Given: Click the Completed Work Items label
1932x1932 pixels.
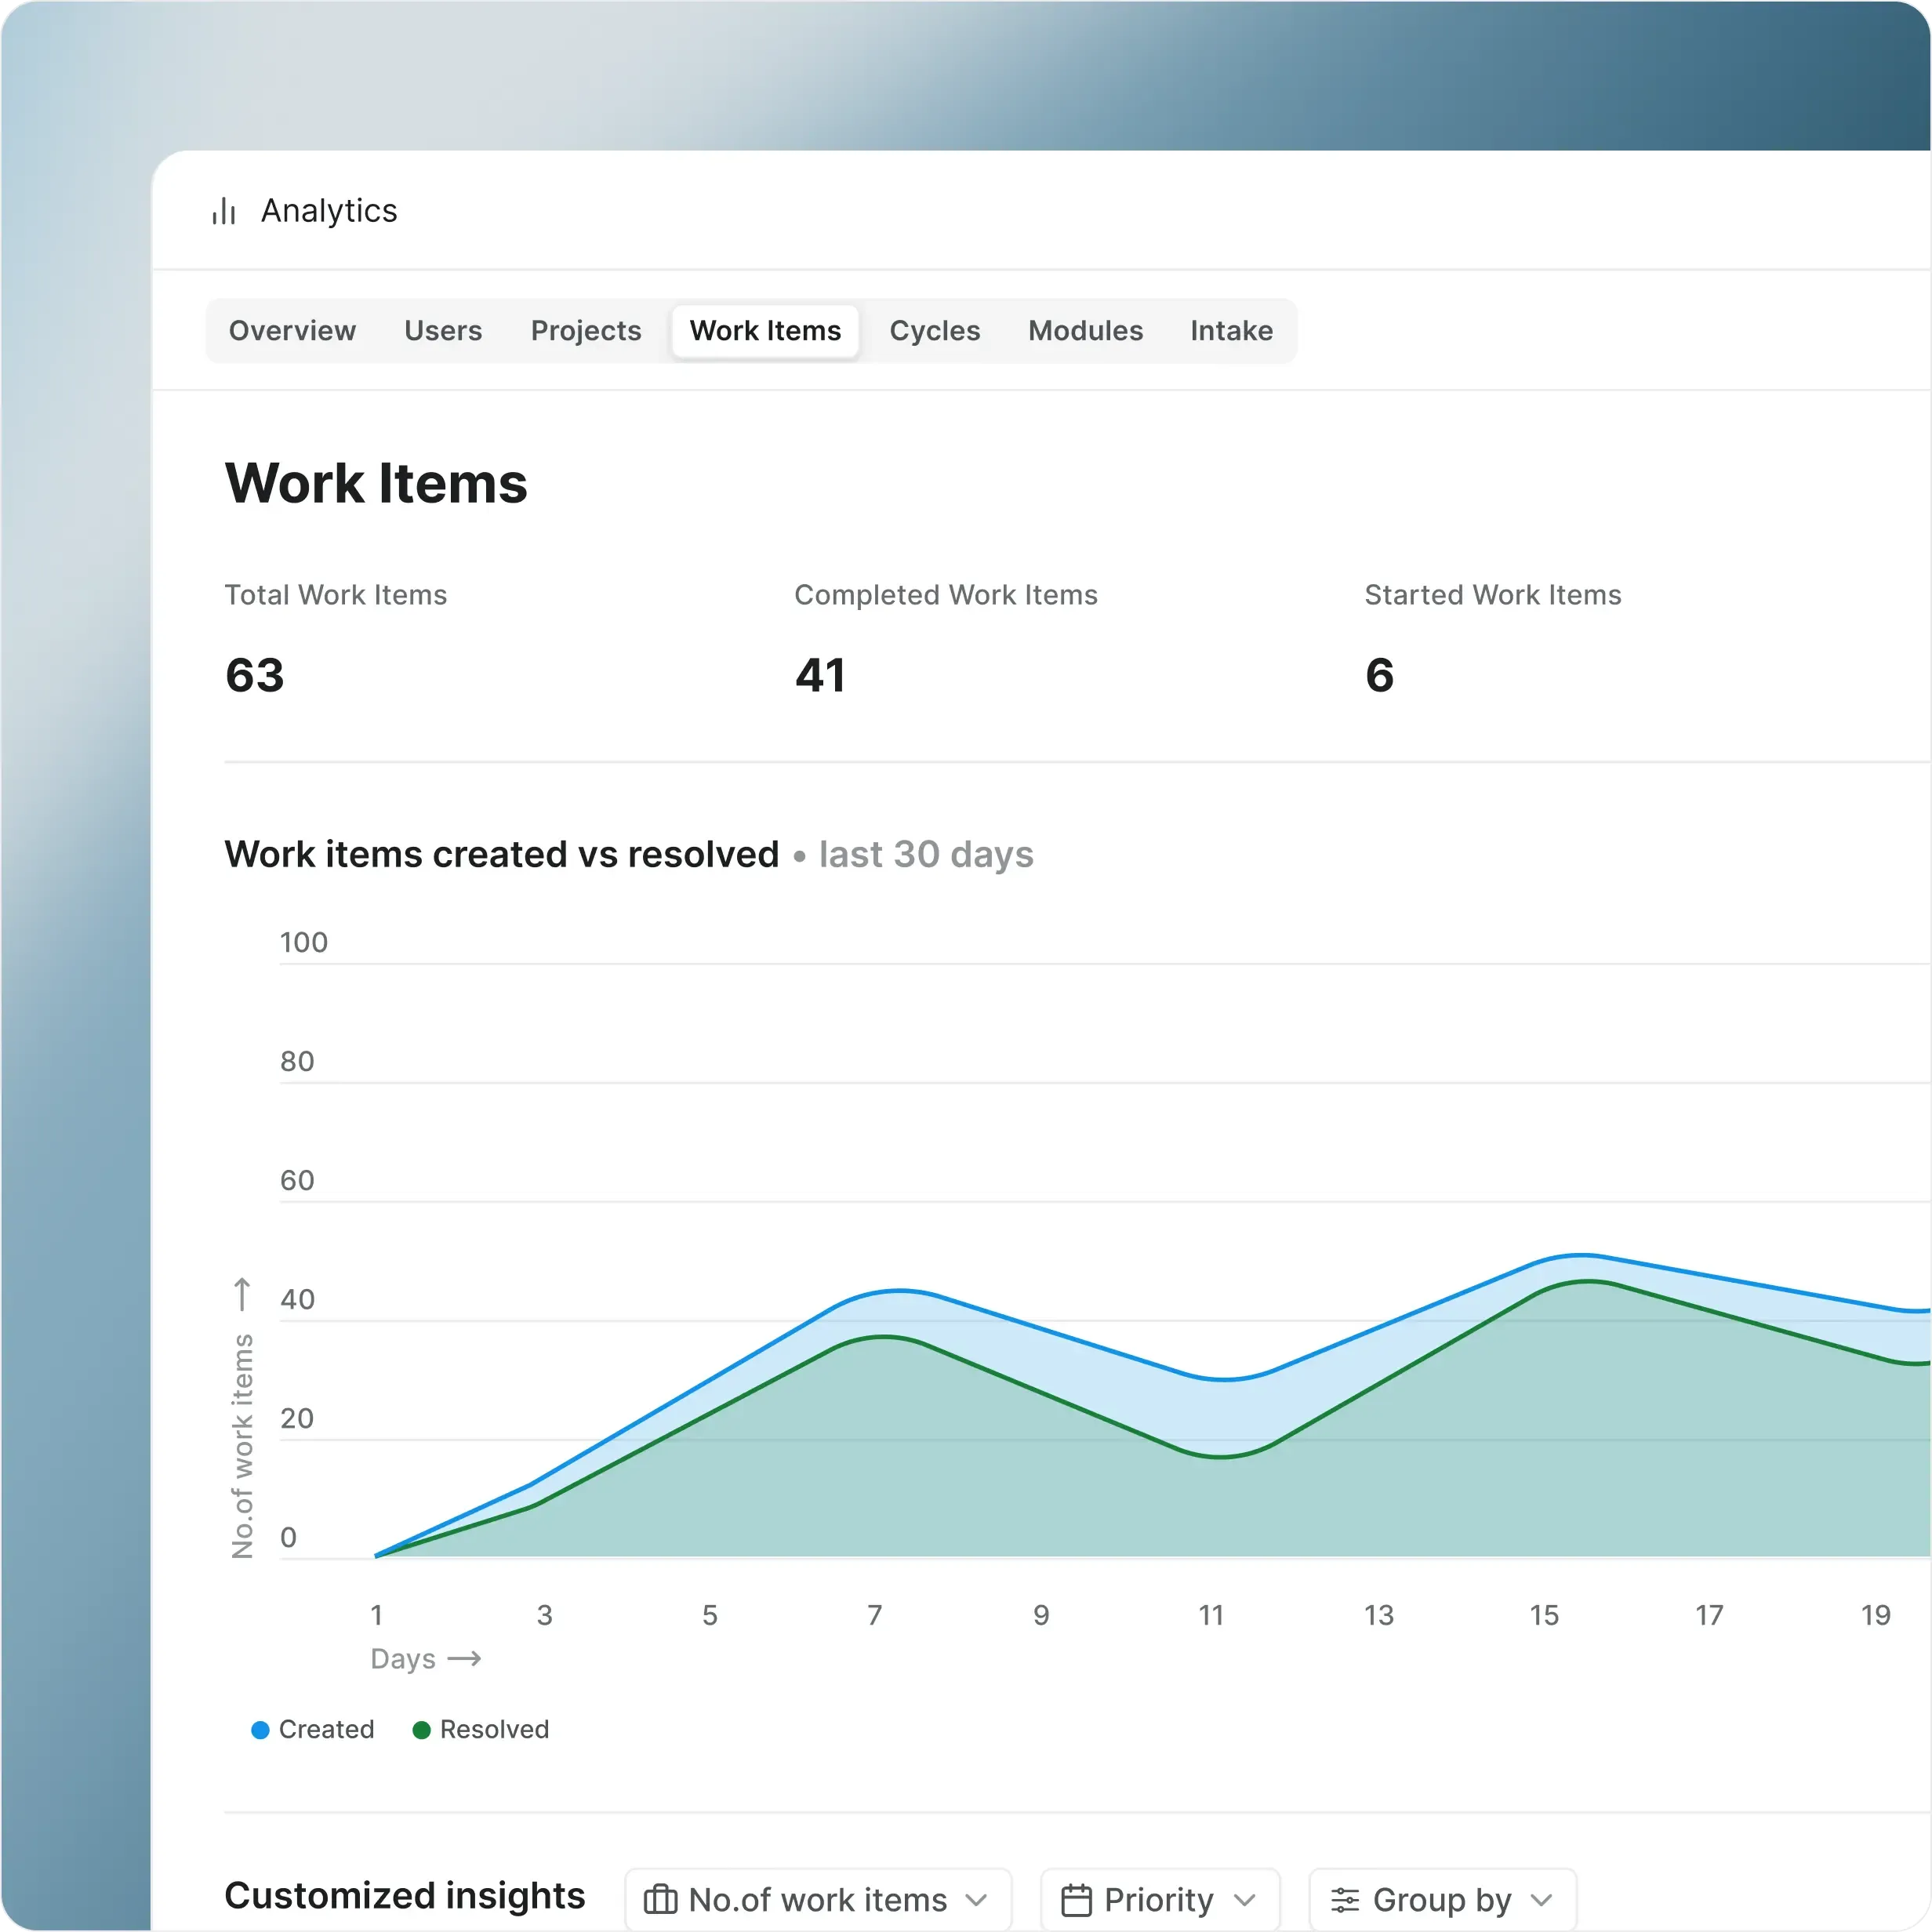Looking at the screenshot, I should pyautogui.click(x=946, y=595).
